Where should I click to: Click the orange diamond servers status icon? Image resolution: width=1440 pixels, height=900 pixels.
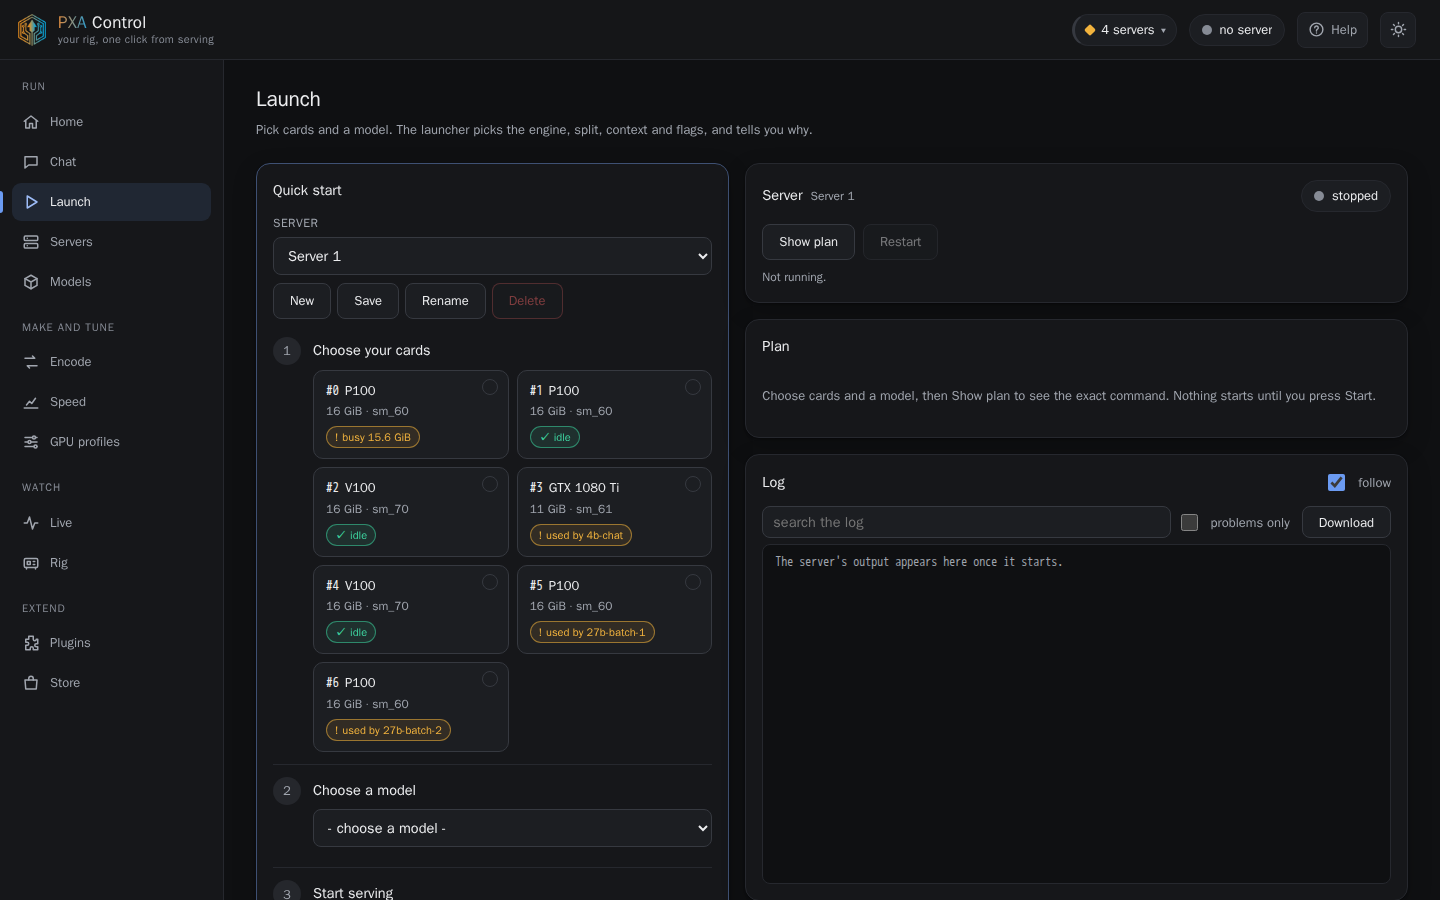(x=1090, y=30)
